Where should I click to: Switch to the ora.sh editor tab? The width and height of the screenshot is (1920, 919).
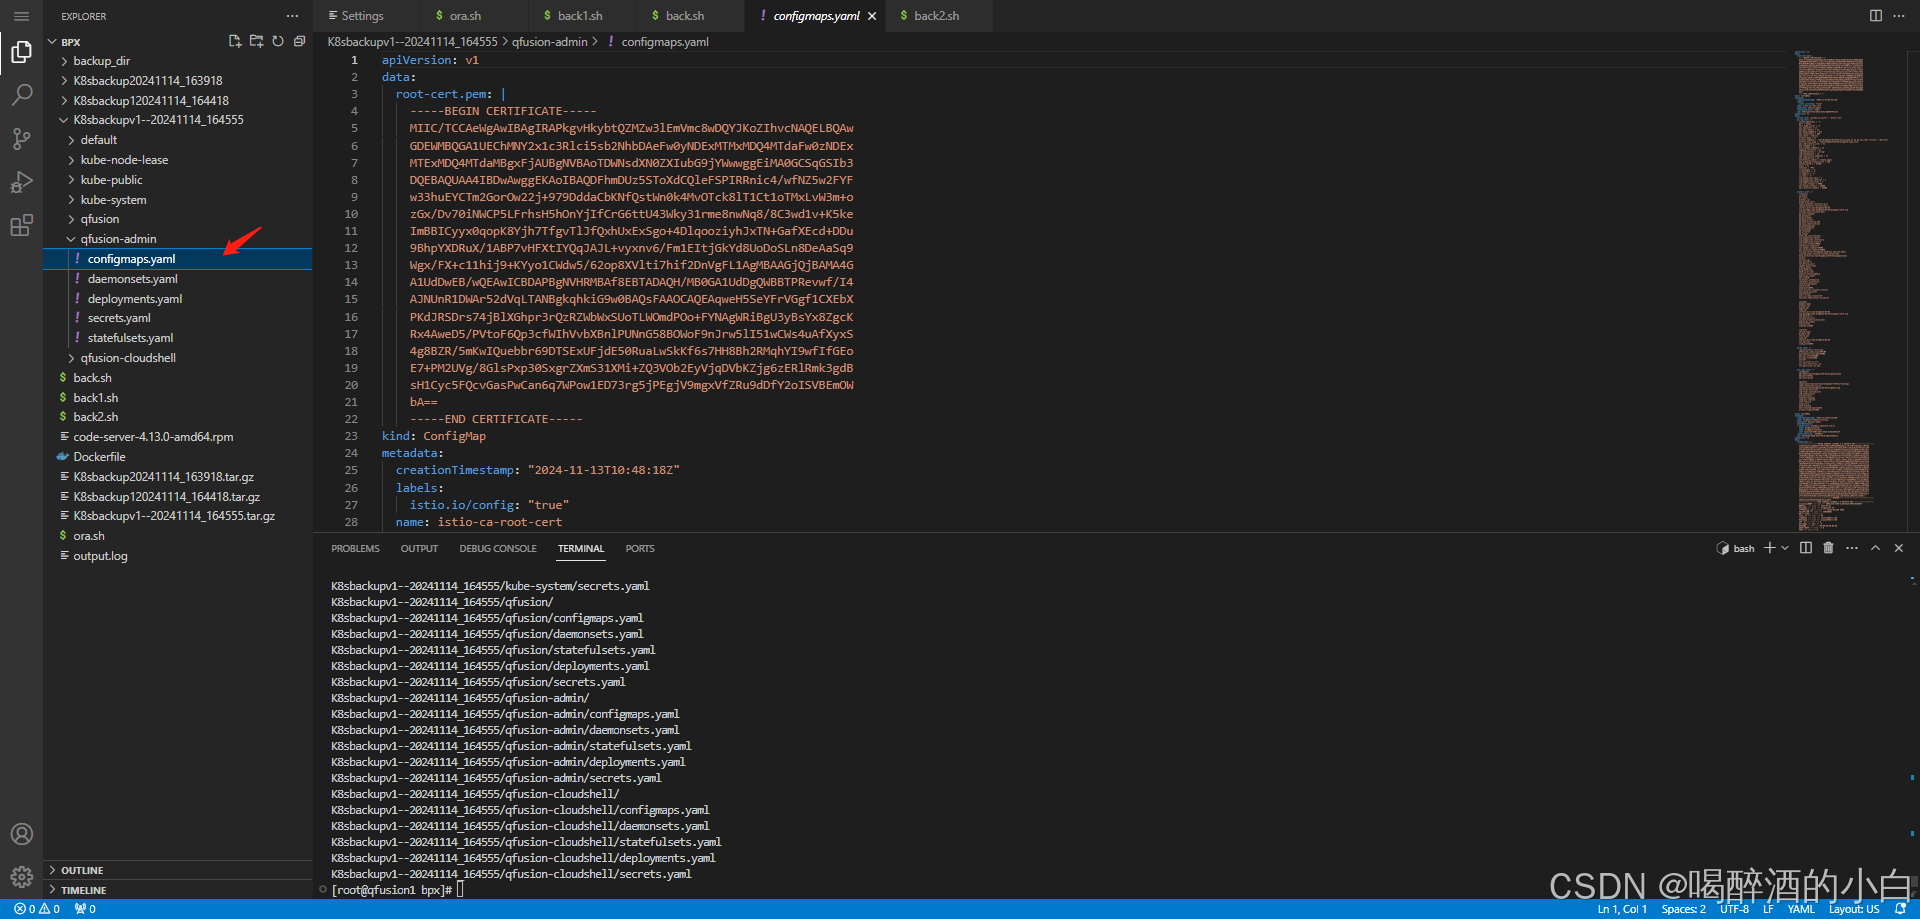coord(465,16)
